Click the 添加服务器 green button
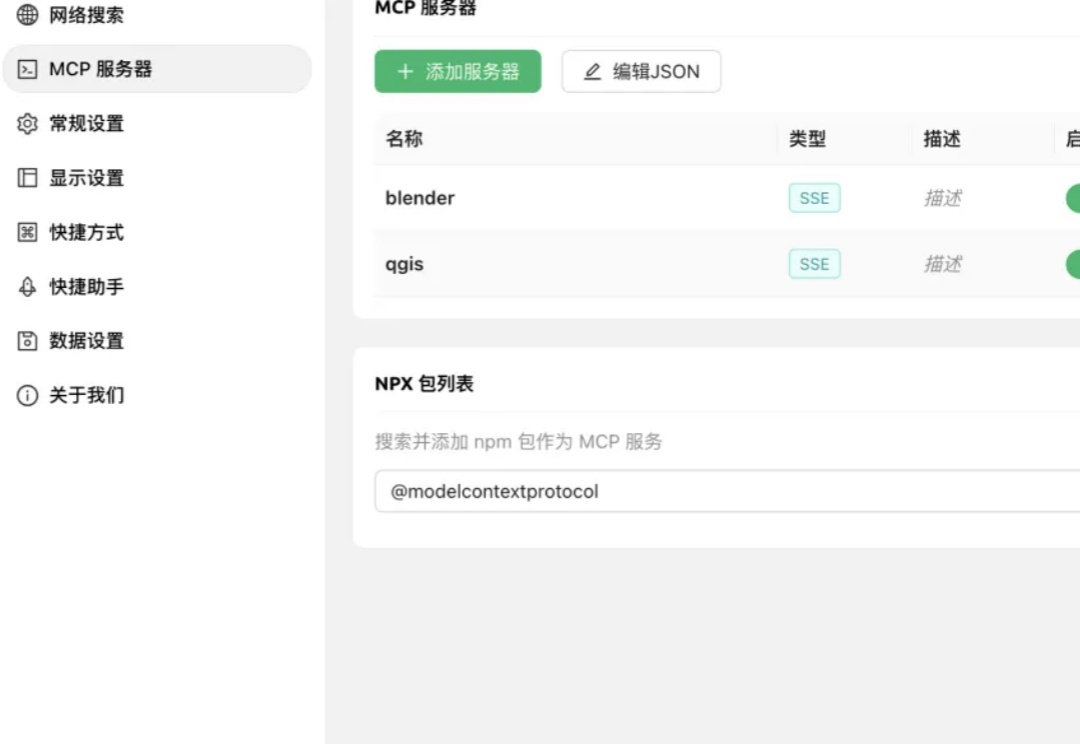The image size is (1080, 744). point(458,71)
